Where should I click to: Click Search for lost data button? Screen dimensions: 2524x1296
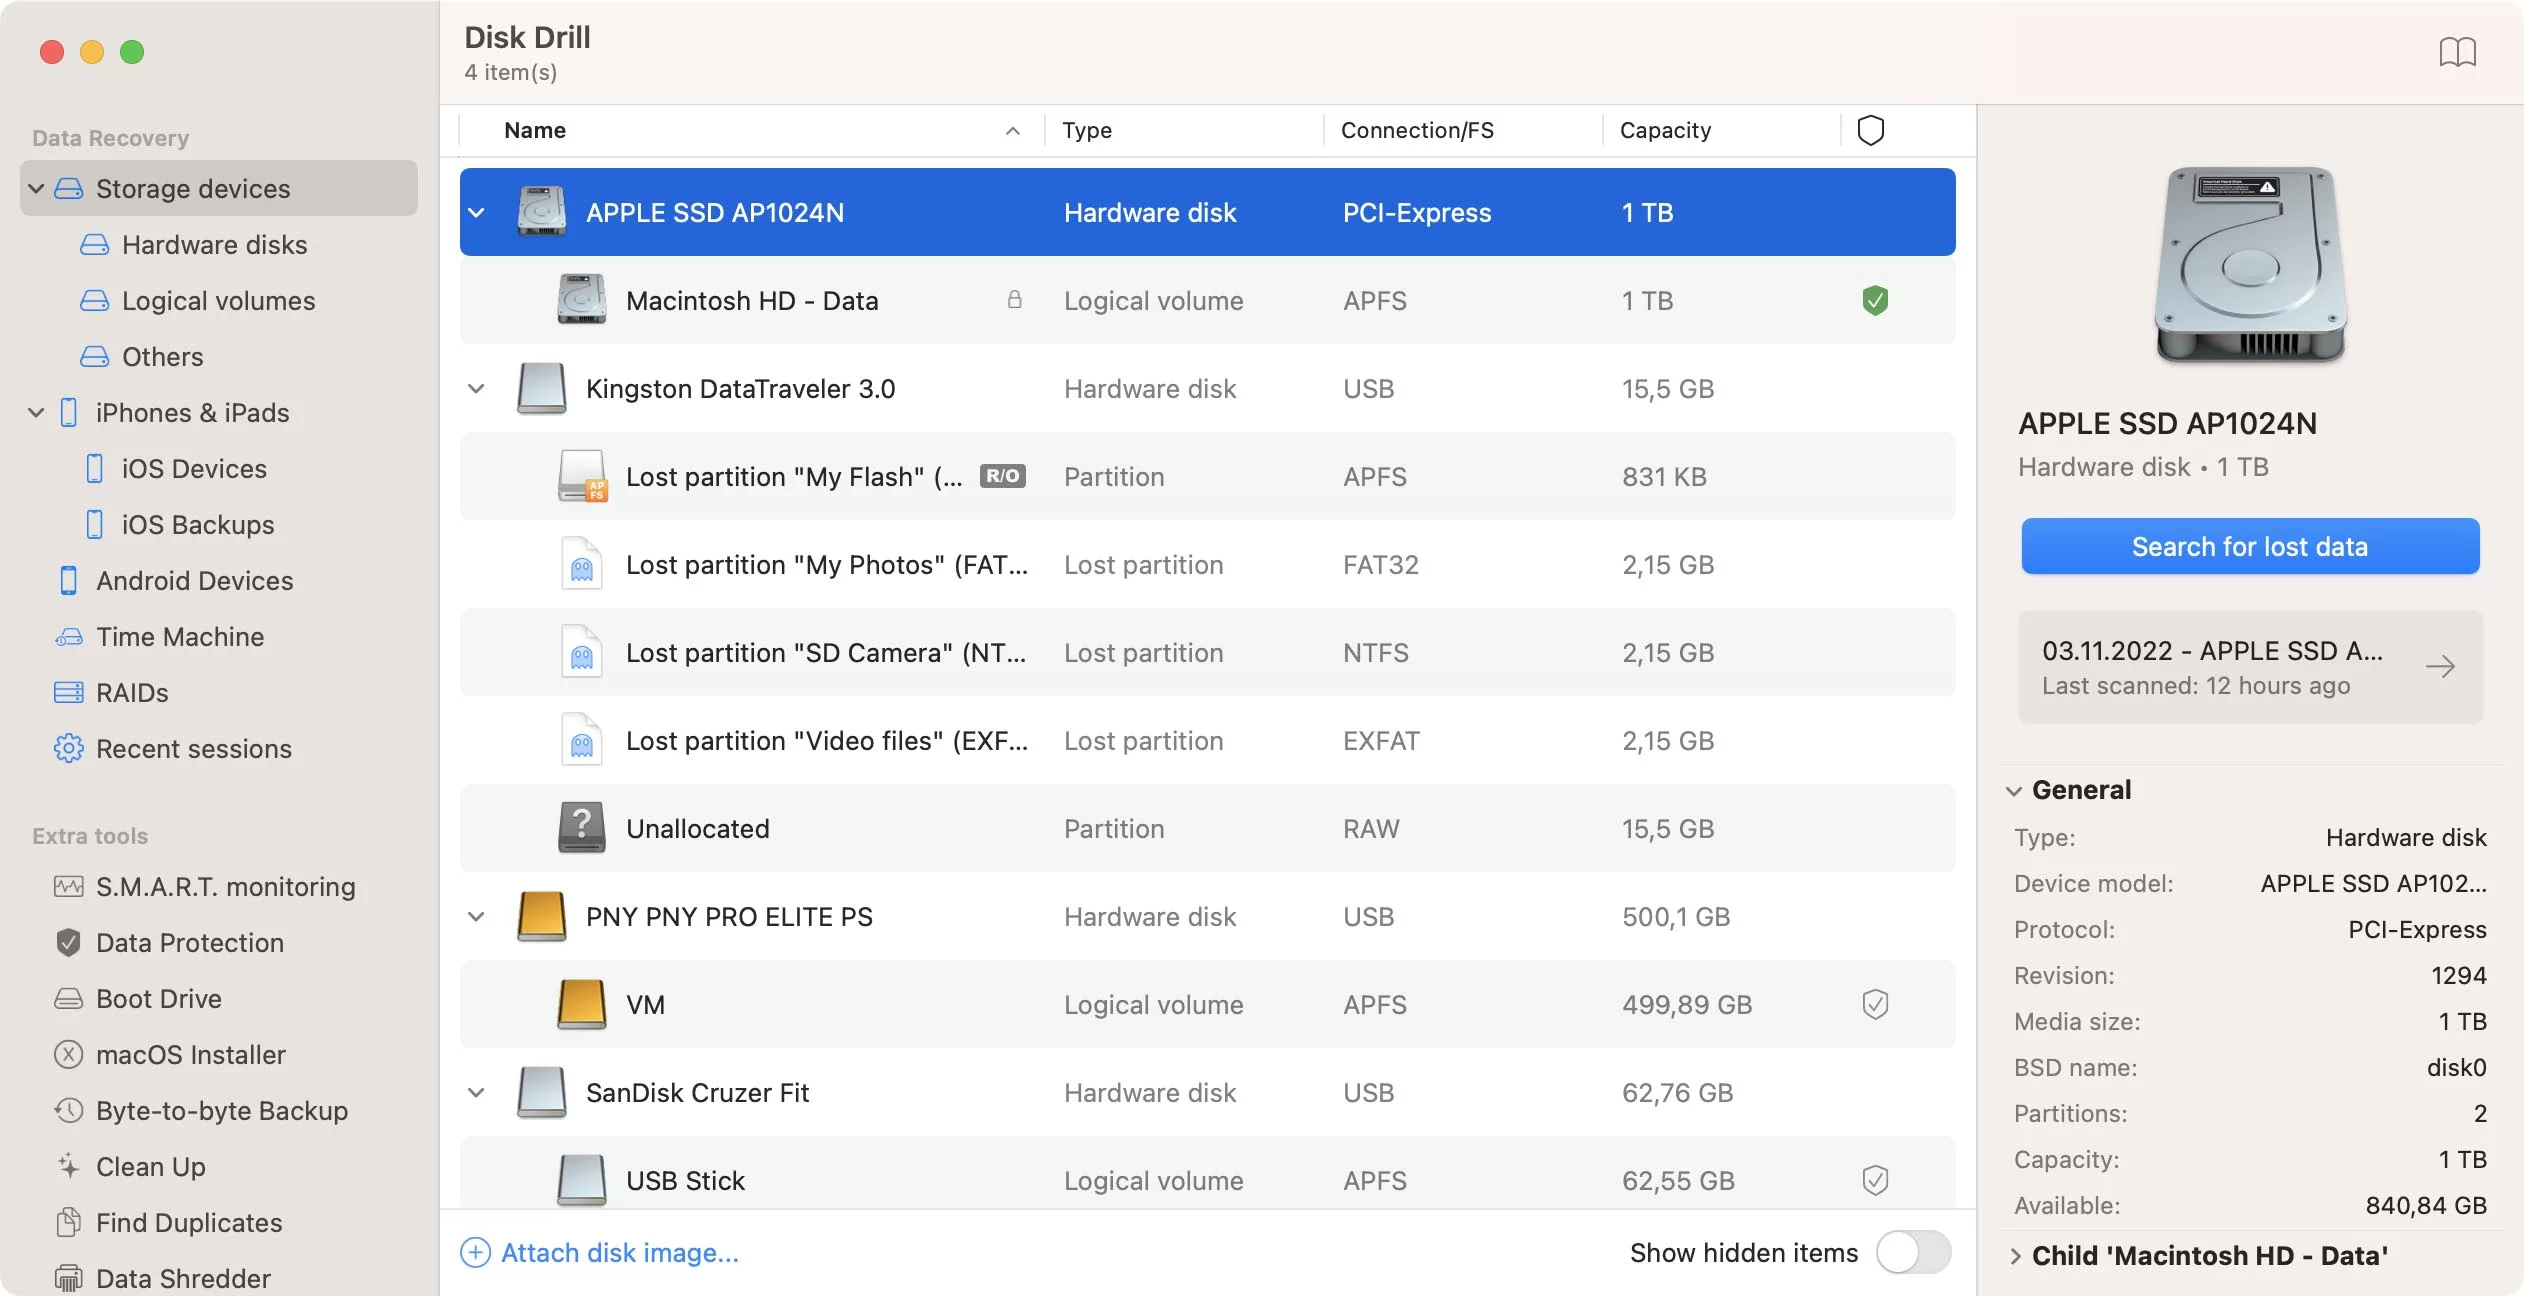point(2250,546)
